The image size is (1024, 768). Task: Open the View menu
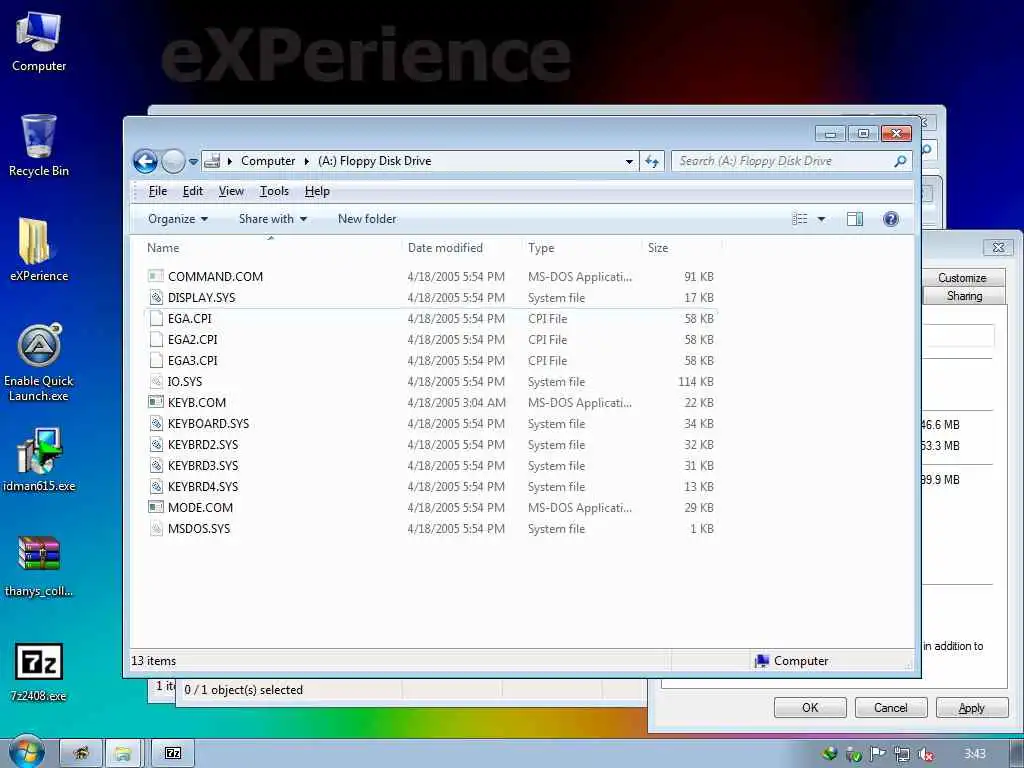point(231,191)
